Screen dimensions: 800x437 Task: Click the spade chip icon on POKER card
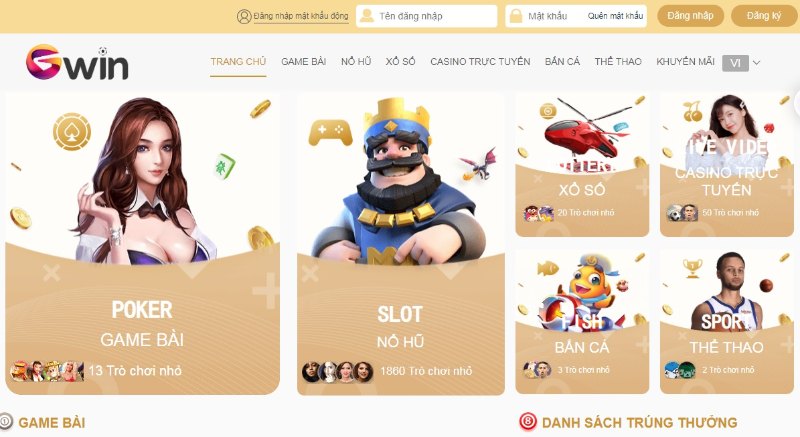(x=72, y=132)
